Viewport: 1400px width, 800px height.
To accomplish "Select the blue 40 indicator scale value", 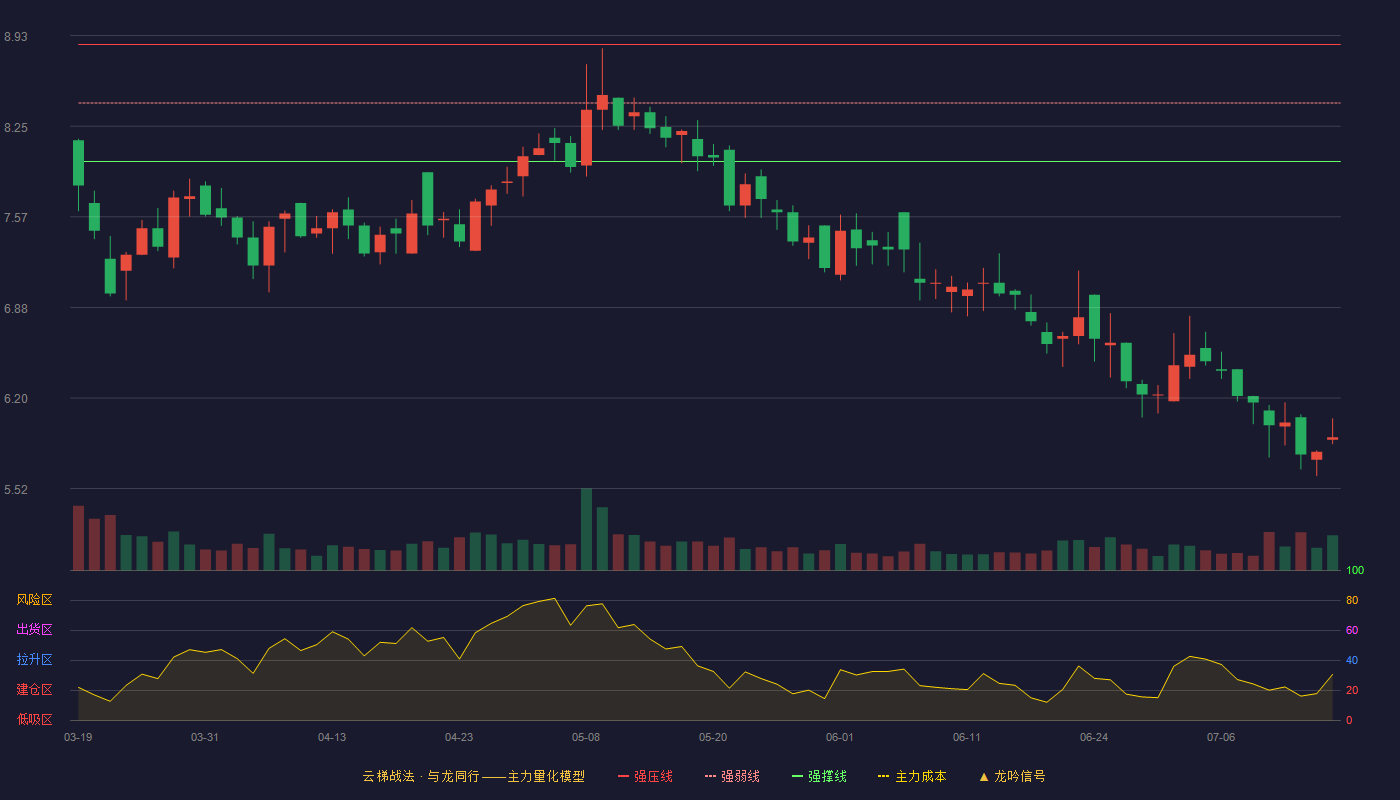I will pos(1352,661).
